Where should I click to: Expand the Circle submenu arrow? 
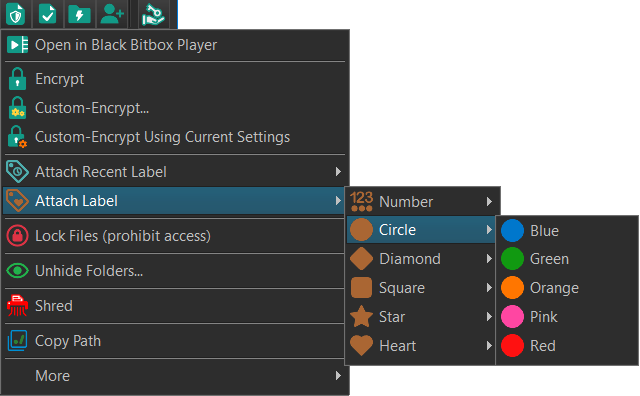(489, 229)
